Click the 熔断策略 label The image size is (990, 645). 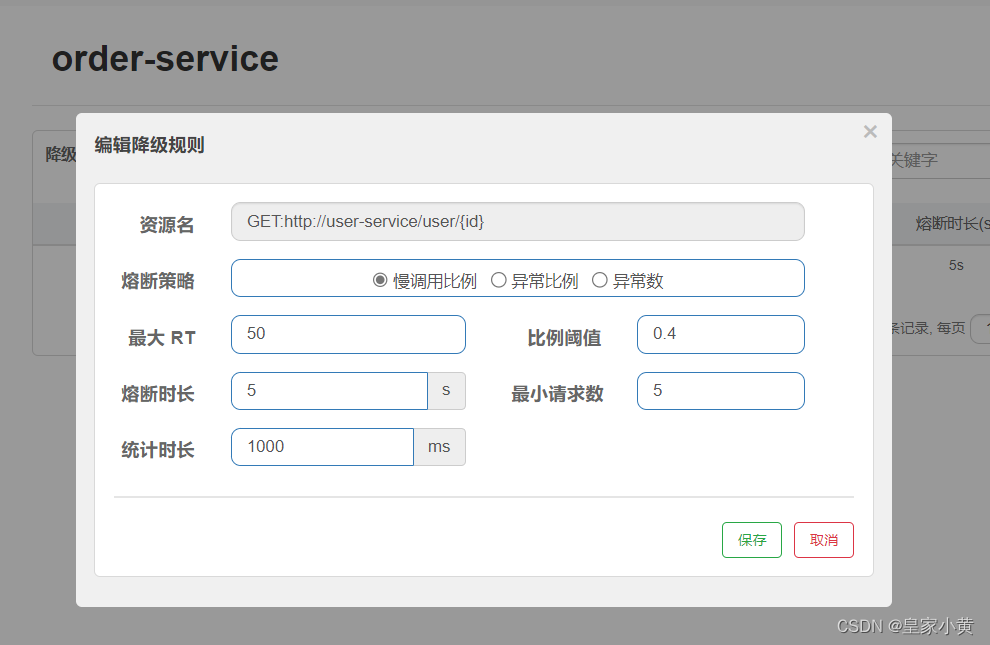[x=158, y=281]
